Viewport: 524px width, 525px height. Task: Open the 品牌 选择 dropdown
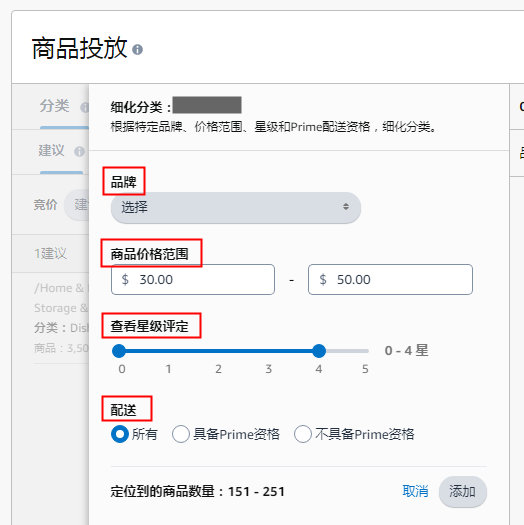[236, 207]
